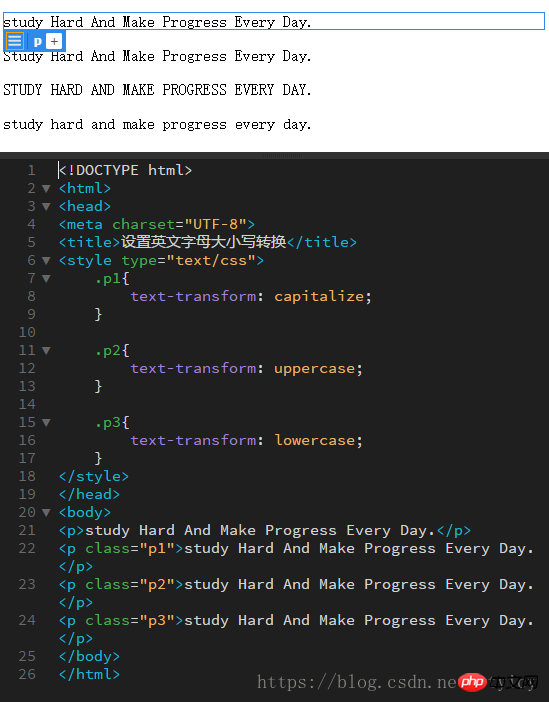This screenshot has width=549, height=702.
Task: Click the hamburger menu icon on the element toolbar
Action: 14,41
